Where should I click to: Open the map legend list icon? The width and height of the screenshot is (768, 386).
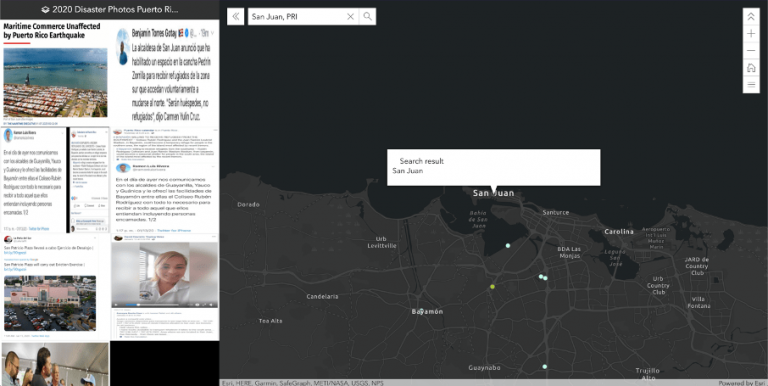(751, 85)
